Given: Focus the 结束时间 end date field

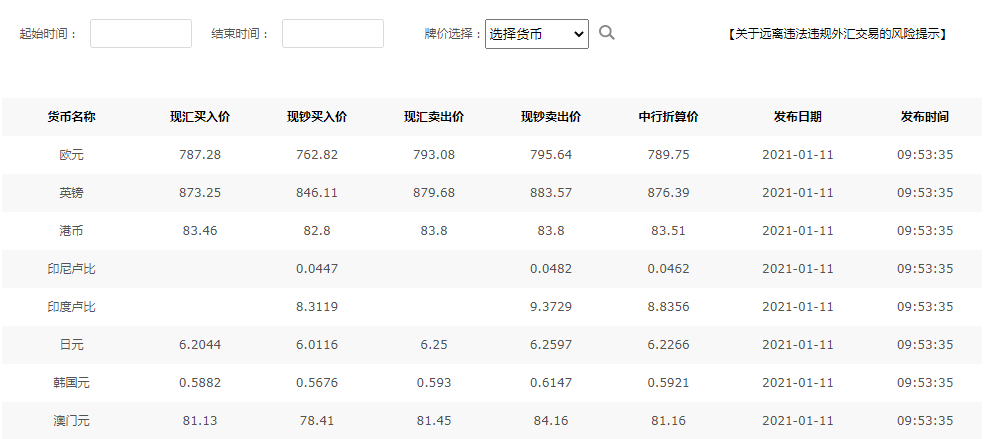Looking at the screenshot, I should pyautogui.click(x=333, y=33).
